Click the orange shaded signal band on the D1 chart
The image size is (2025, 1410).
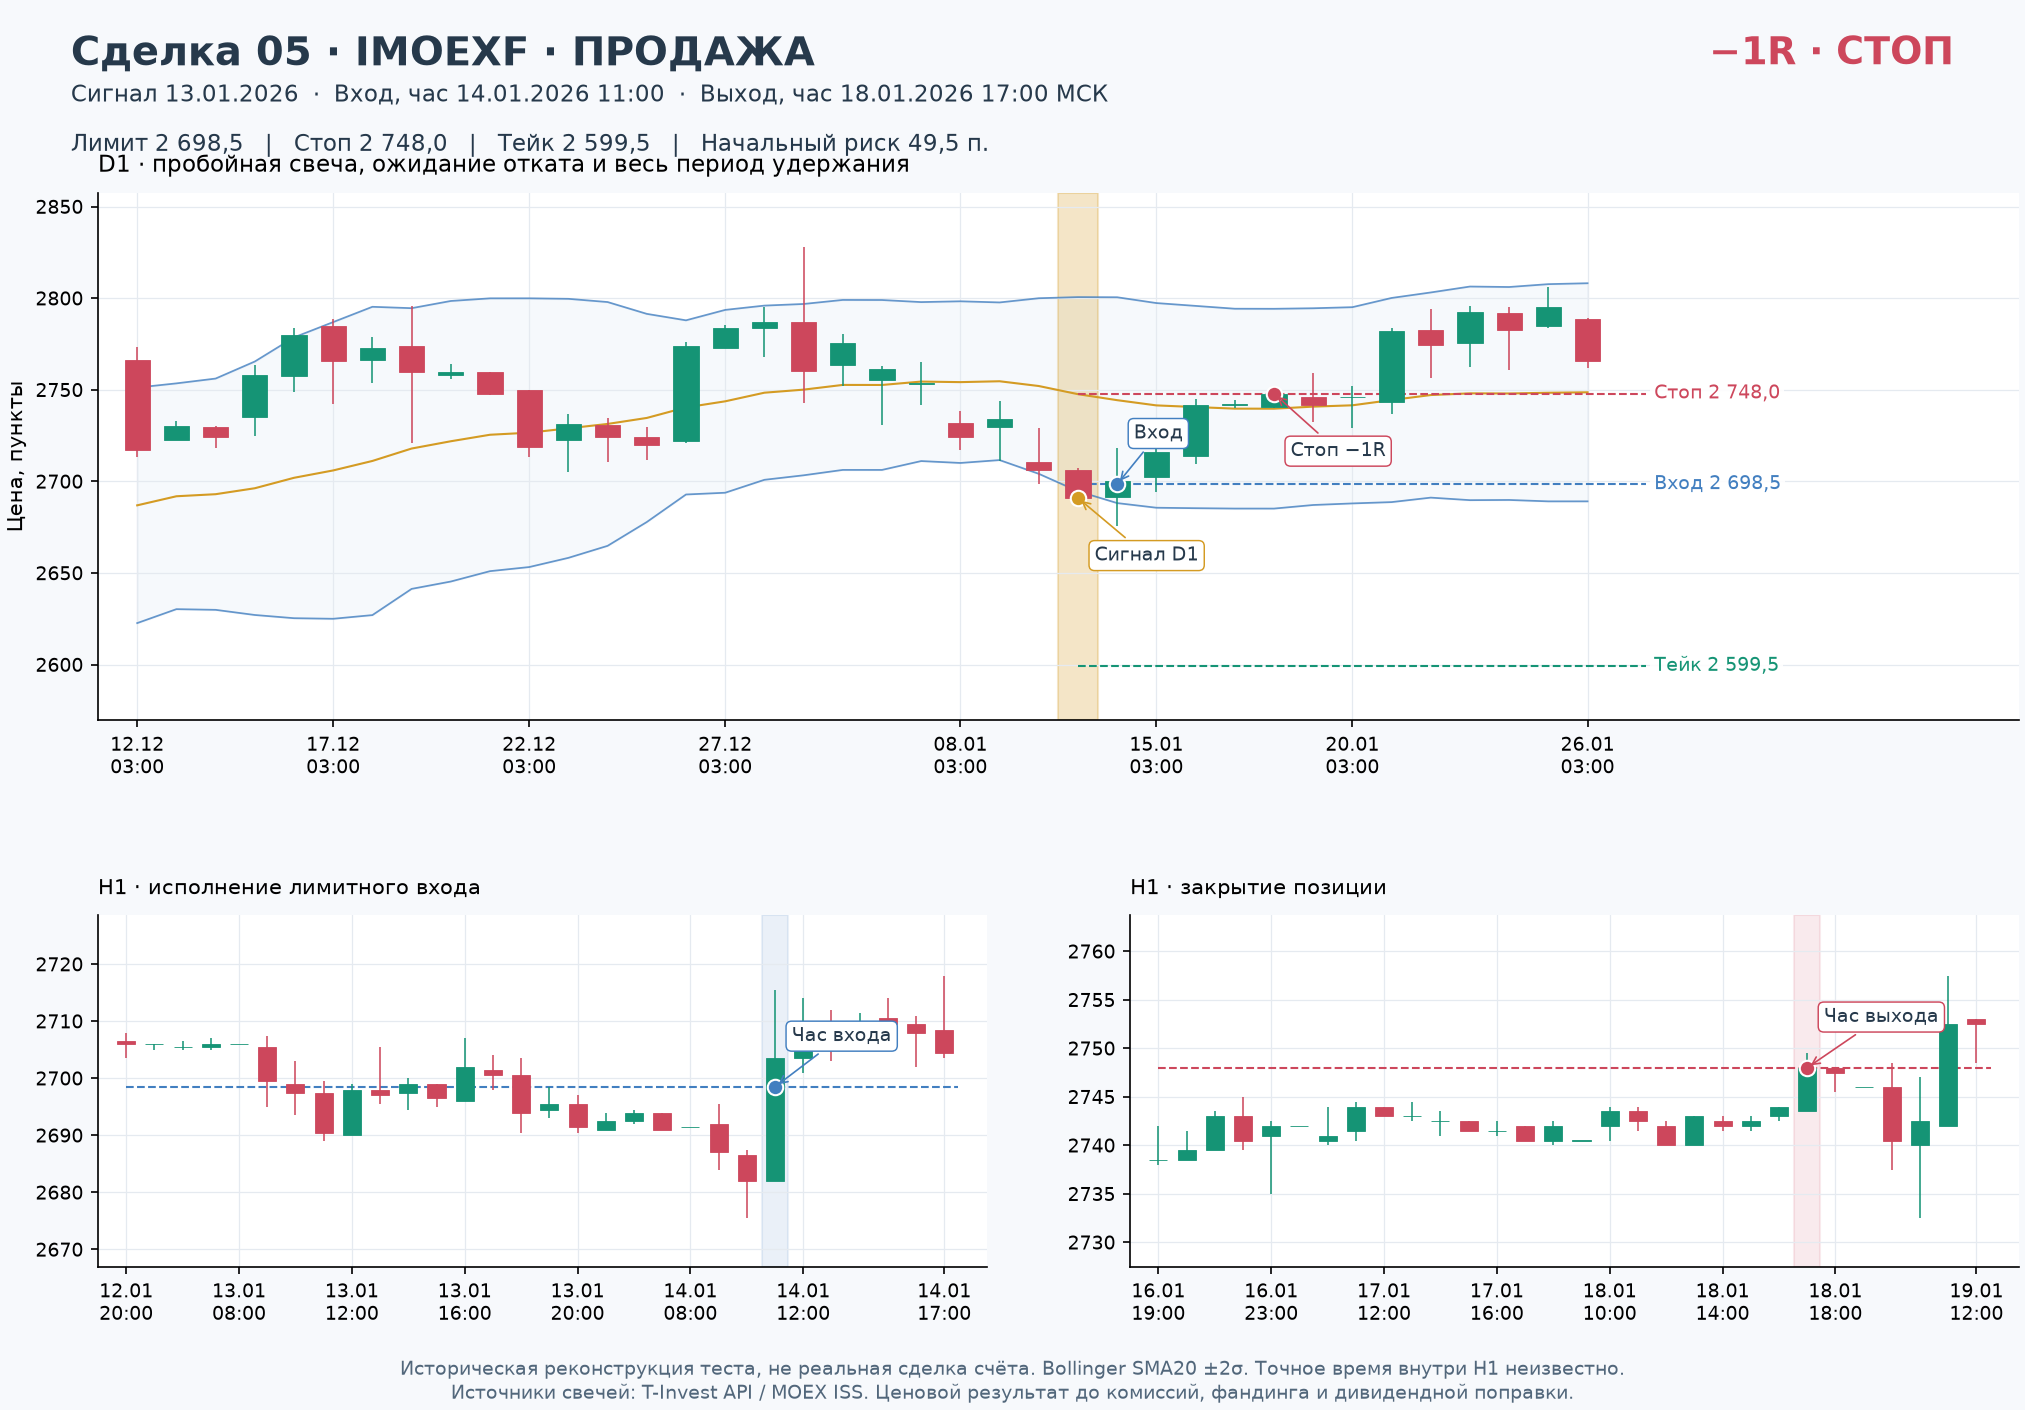coord(1078,456)
